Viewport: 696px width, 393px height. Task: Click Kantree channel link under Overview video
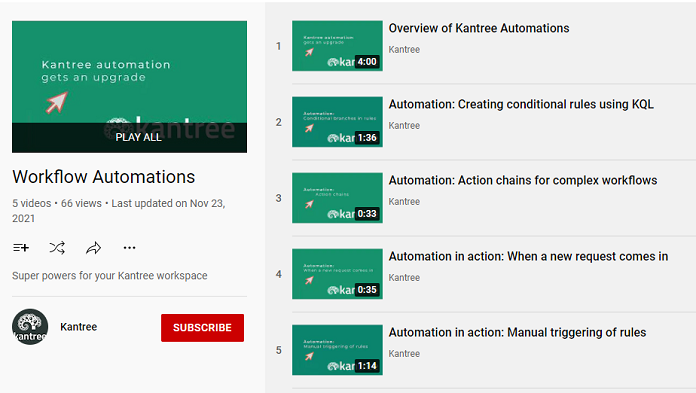[x=404, y=49]
